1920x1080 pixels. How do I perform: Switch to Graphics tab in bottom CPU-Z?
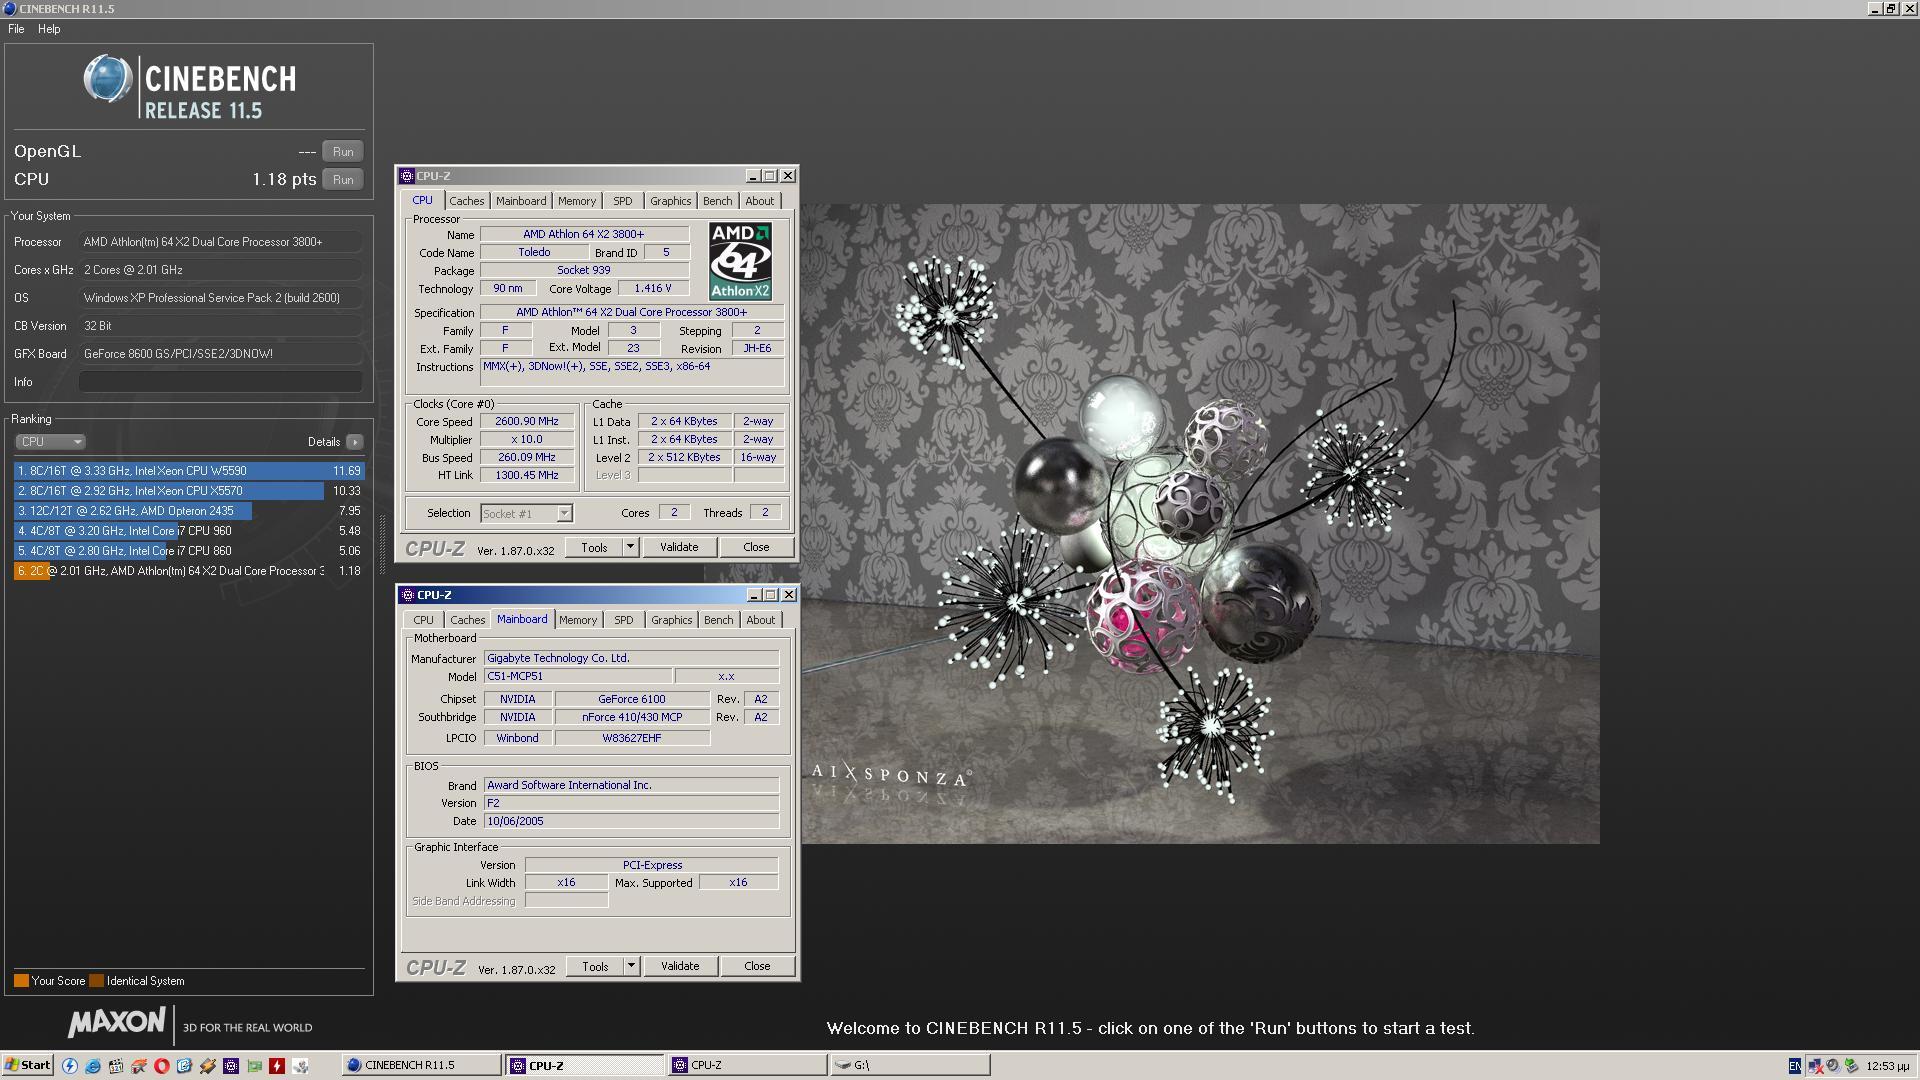click(x=672, y=620)
